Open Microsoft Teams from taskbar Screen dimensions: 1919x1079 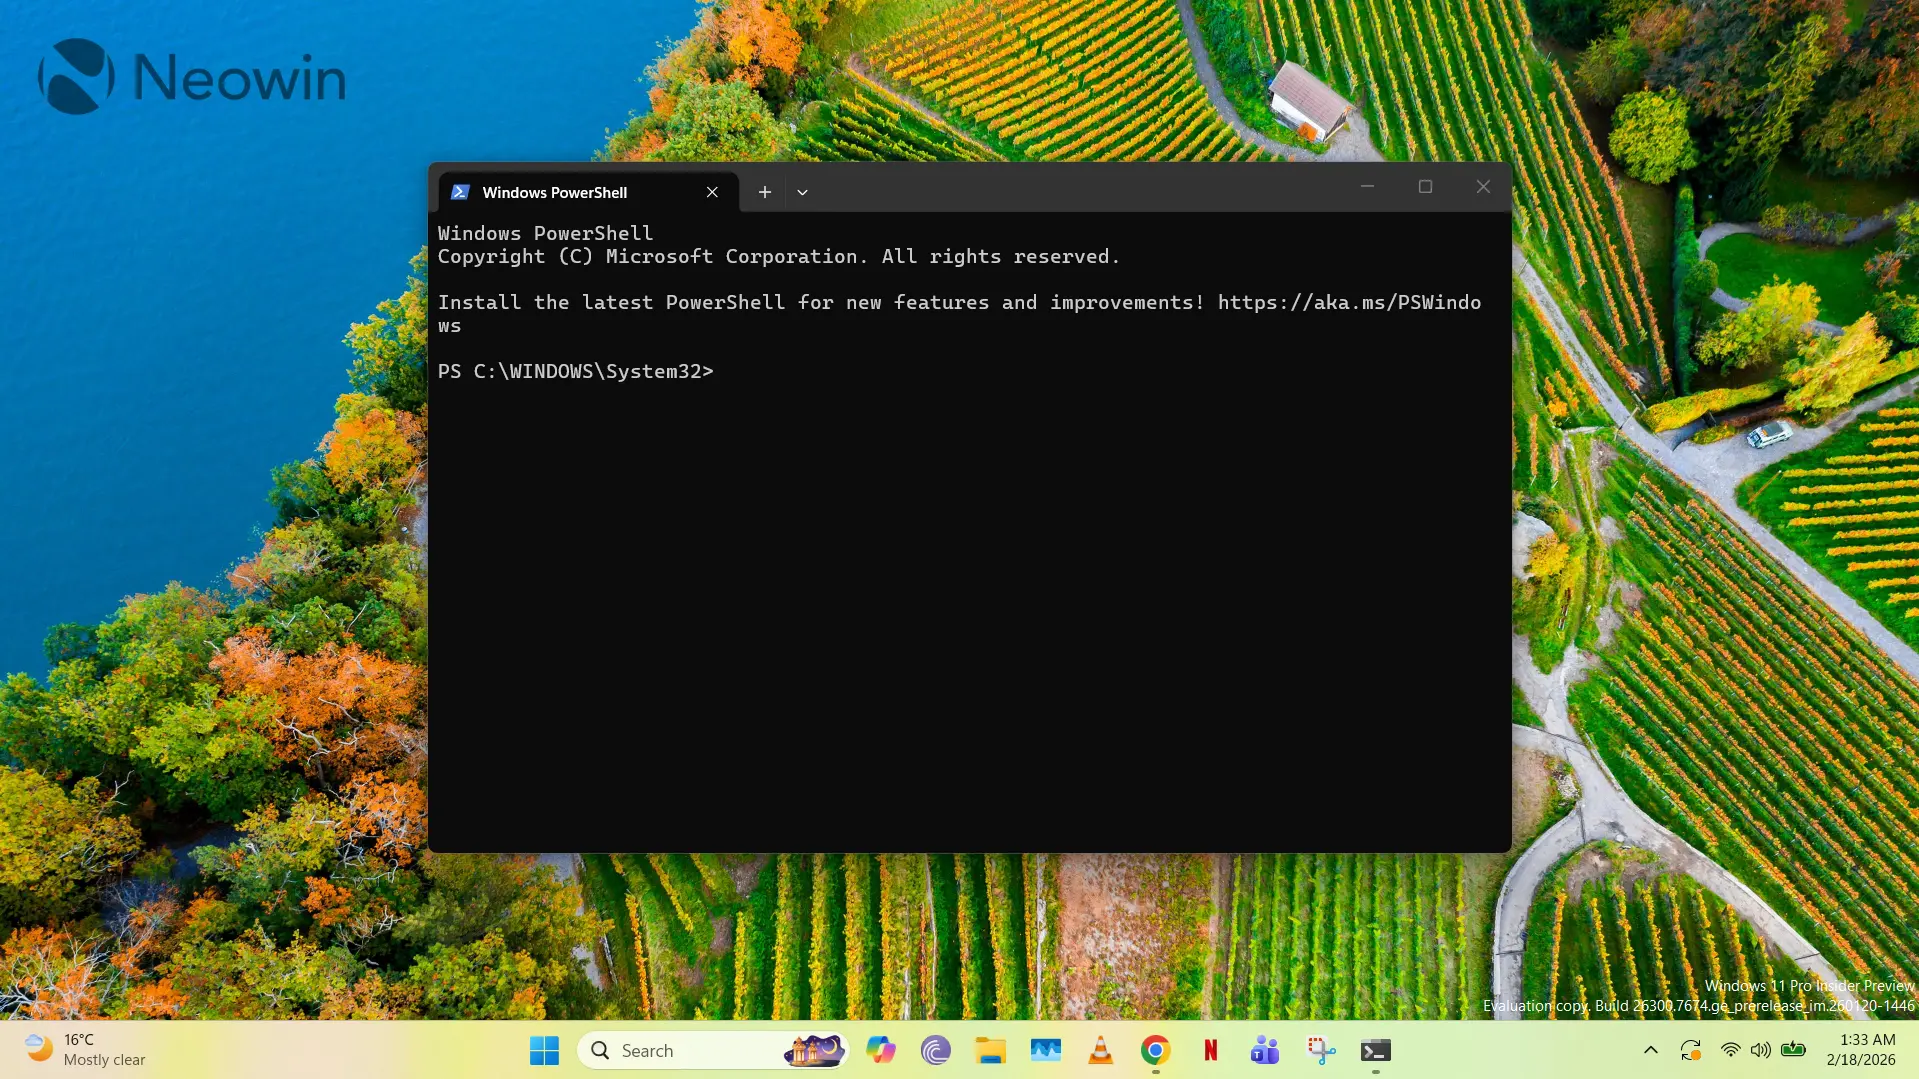(x=1265, y=1050)
